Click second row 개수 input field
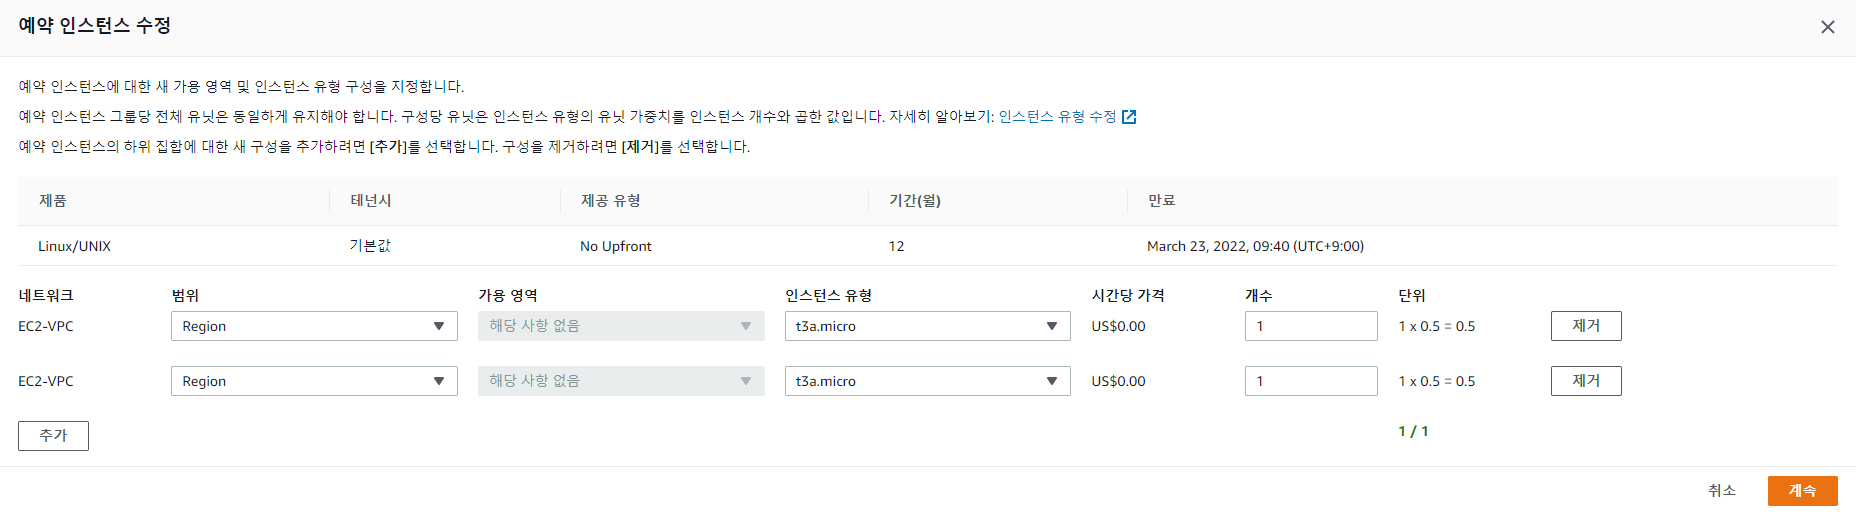The height and width of the screenshot is (512, 1856). 1311,381
